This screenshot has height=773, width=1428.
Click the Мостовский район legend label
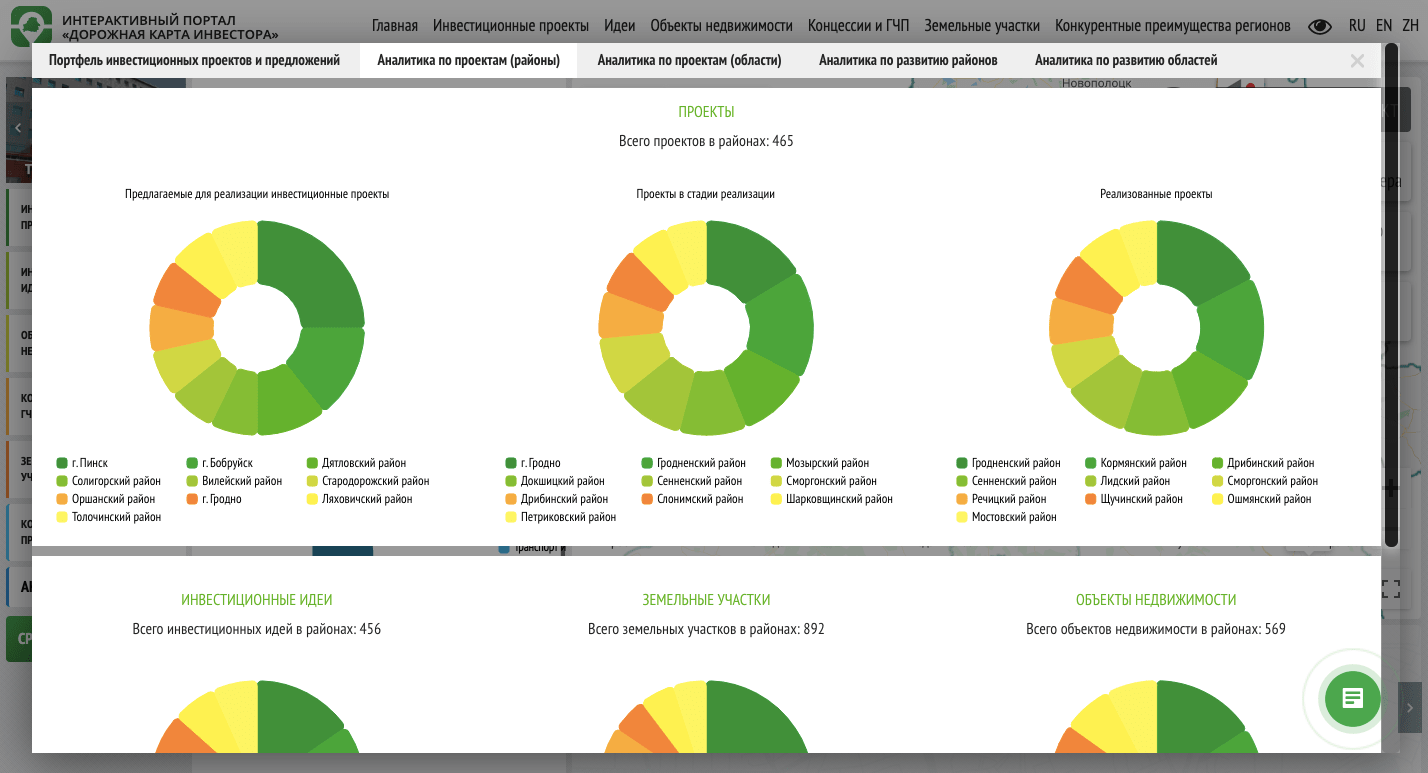pos(1014,517)
